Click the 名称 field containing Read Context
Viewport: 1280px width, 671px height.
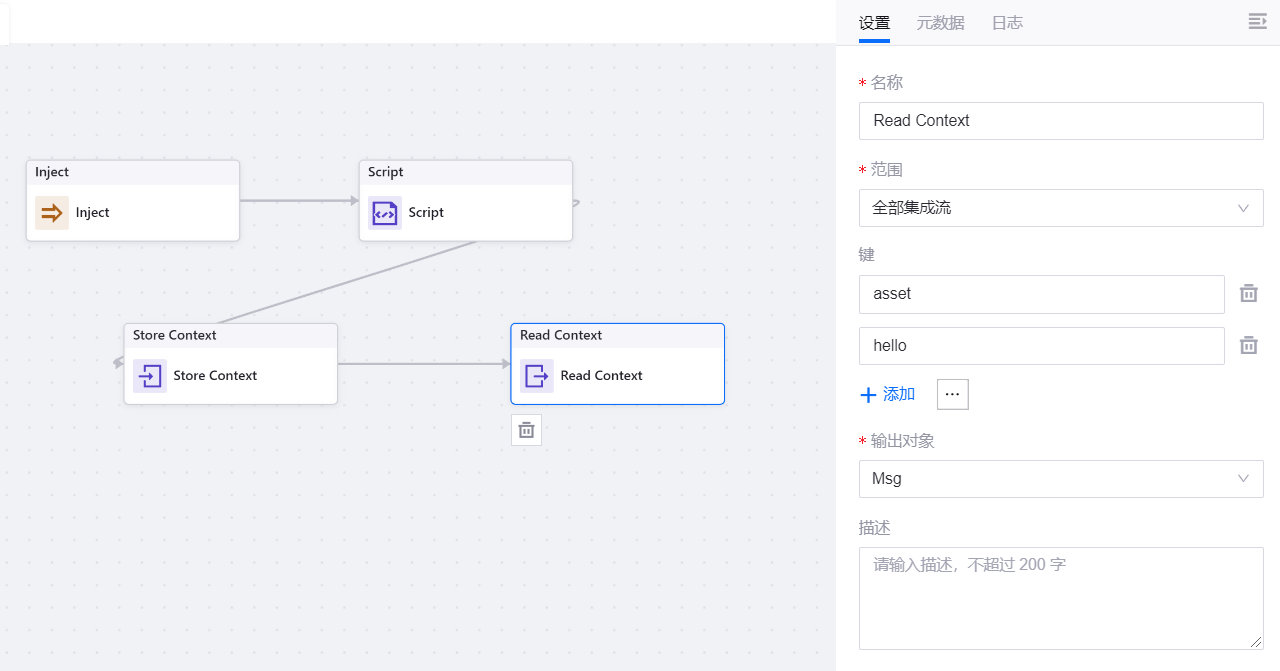click(1060, 121)
